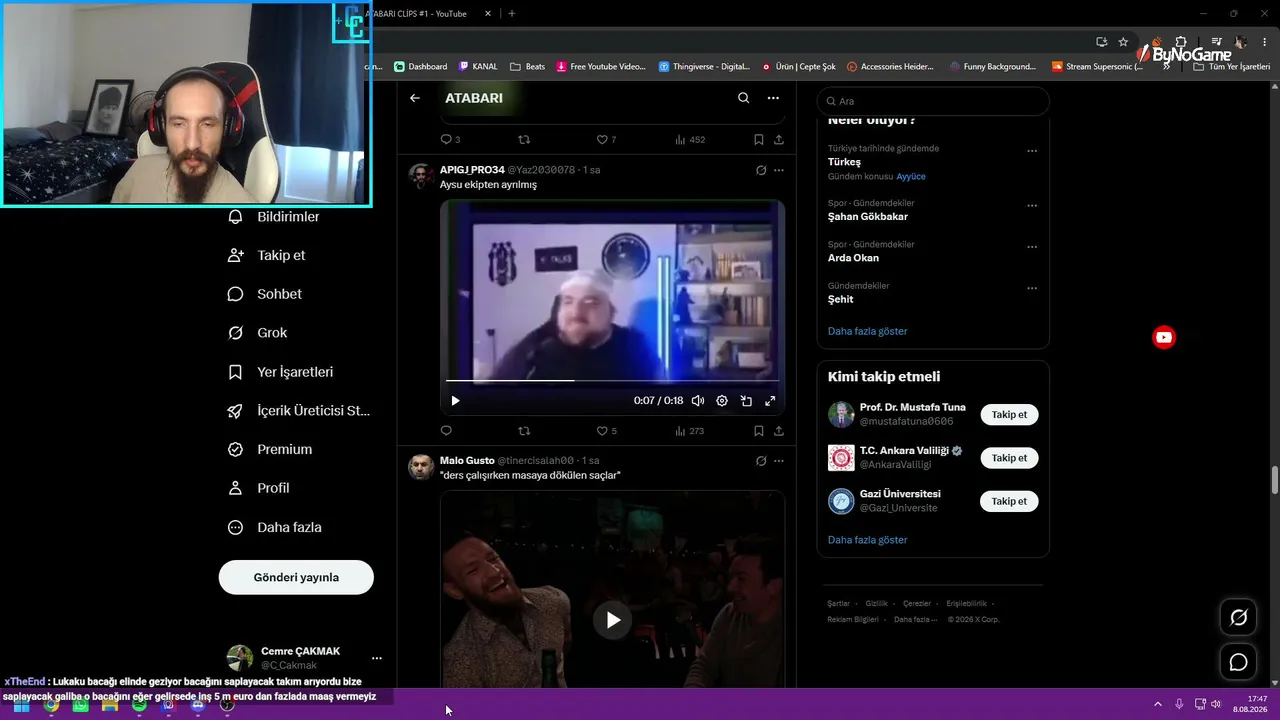
Task: Open more options on the APIGJ_PRO34 post
Action: [x=779, y=170]
